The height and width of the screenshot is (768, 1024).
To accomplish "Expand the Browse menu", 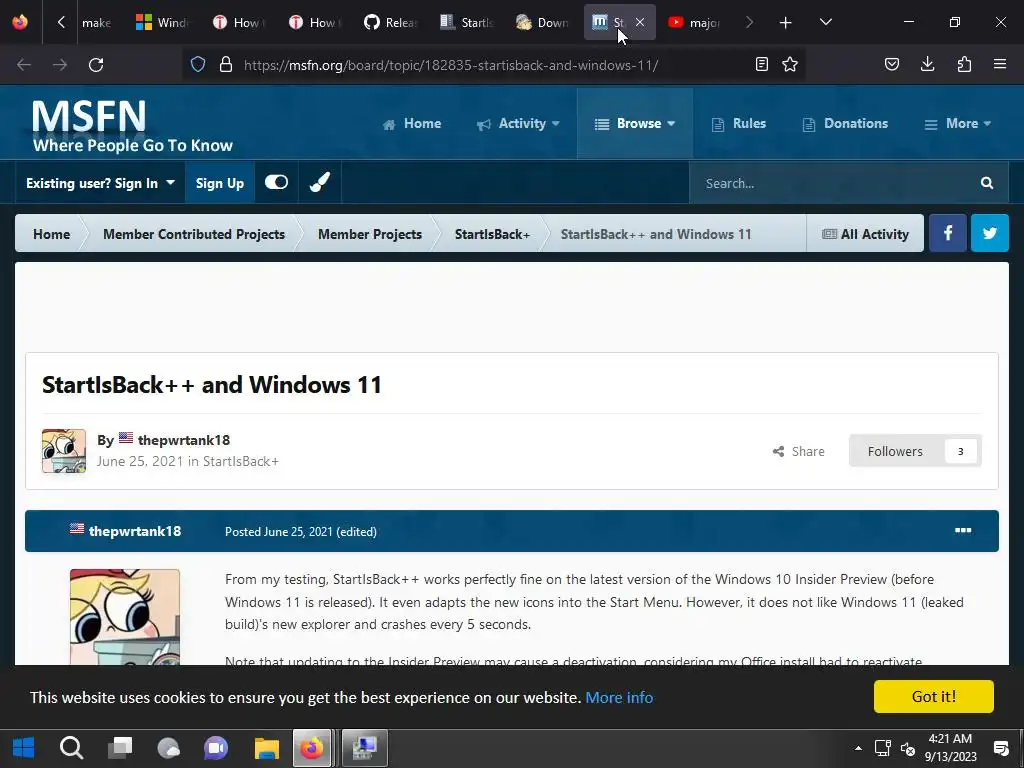I will pyautogui.click(x=635, y=123).
